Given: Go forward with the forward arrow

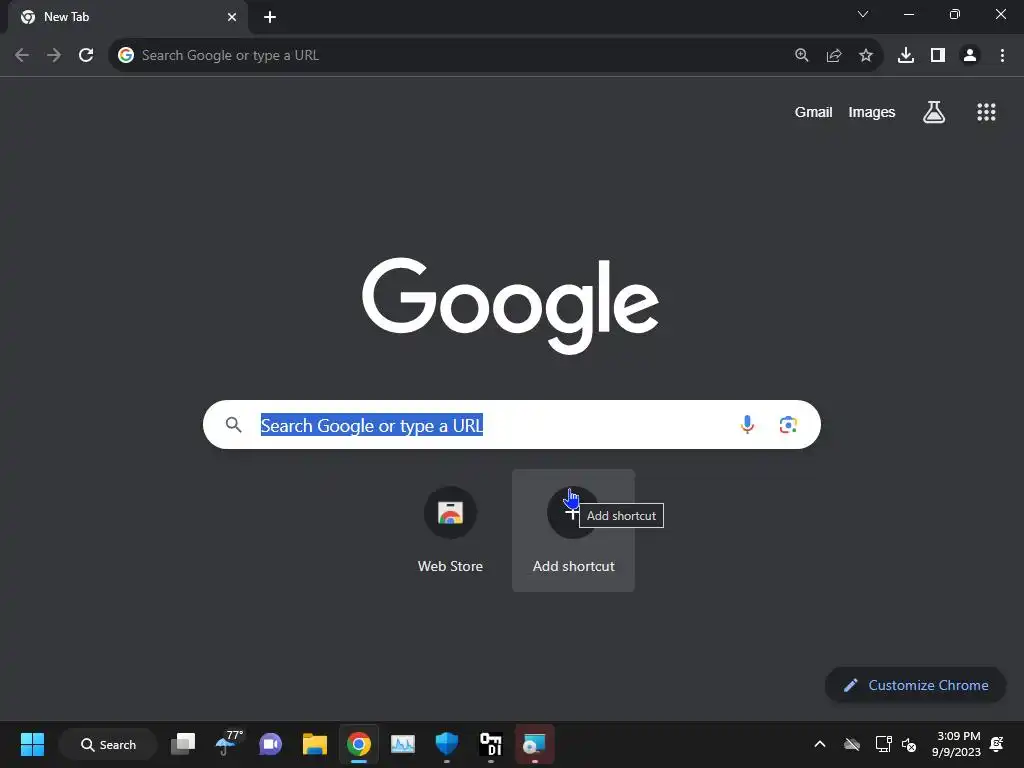Looking at the screenshot, I should point(54,56).
